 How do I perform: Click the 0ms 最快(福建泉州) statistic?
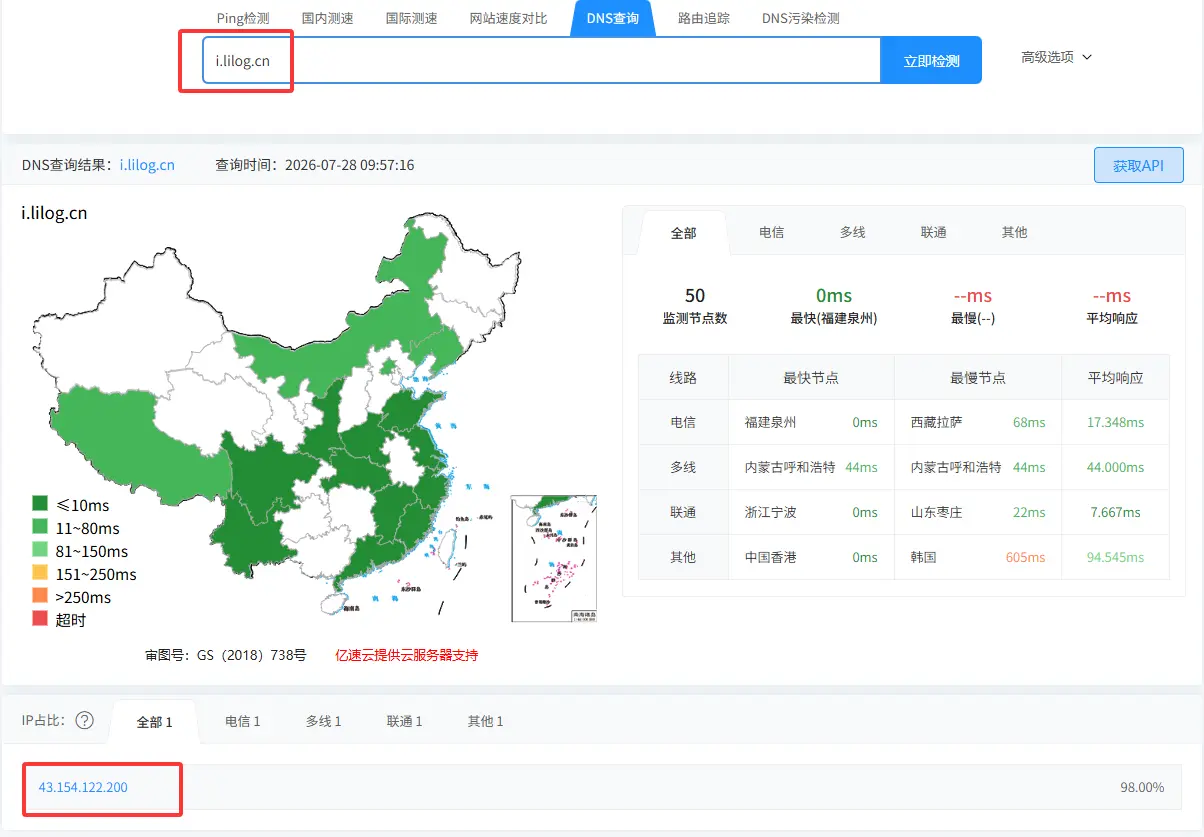(833, 306)
